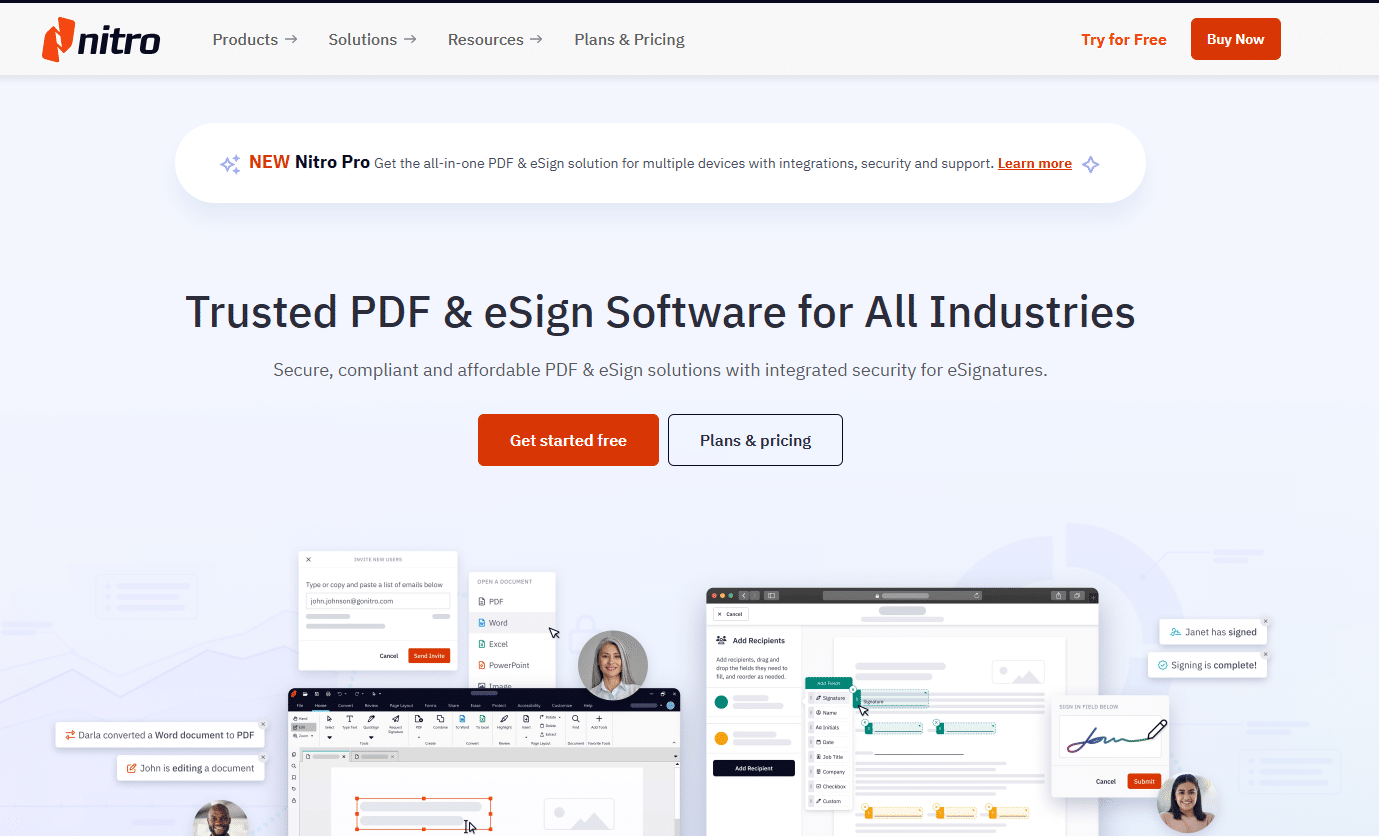
Task: Open the Solutions menu
Action: pos(372,40)
